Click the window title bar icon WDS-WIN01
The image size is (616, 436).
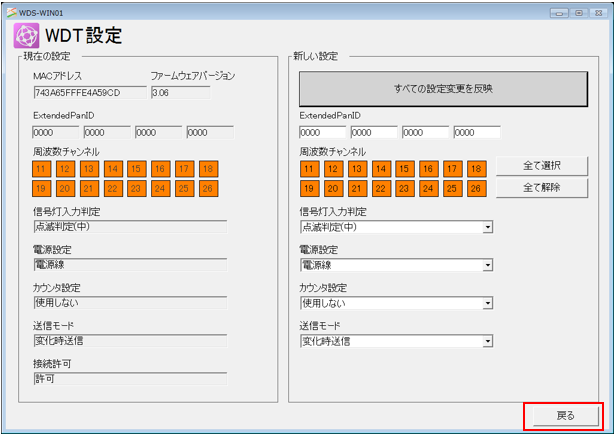[10, 8]
